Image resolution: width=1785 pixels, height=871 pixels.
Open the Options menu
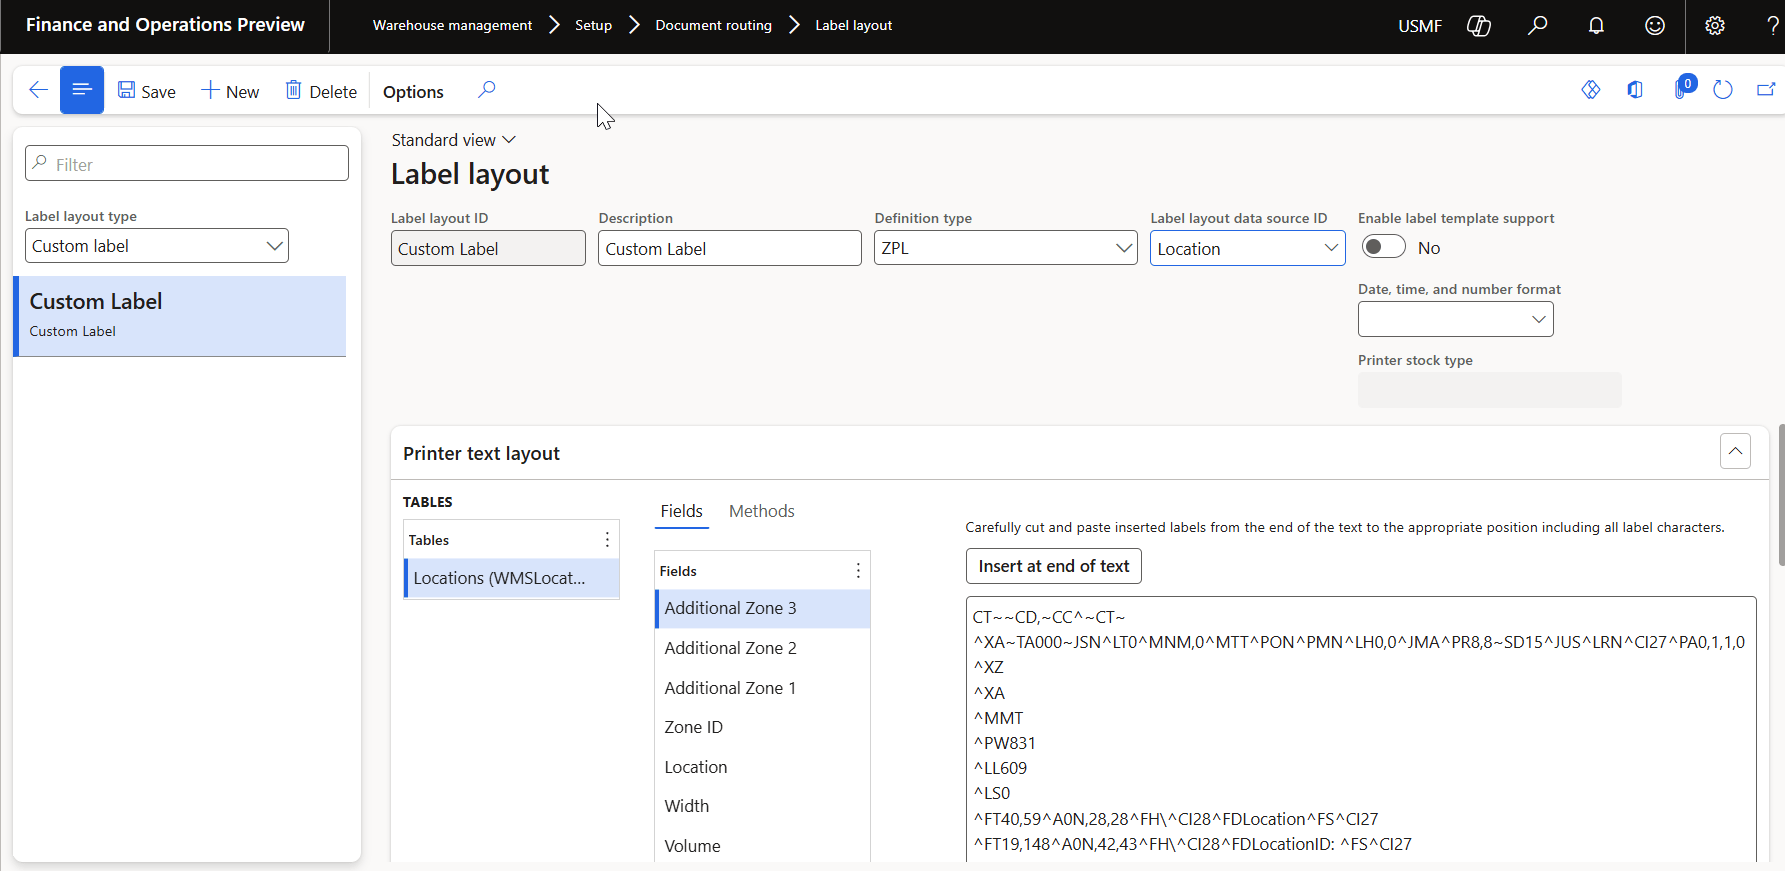413,92
